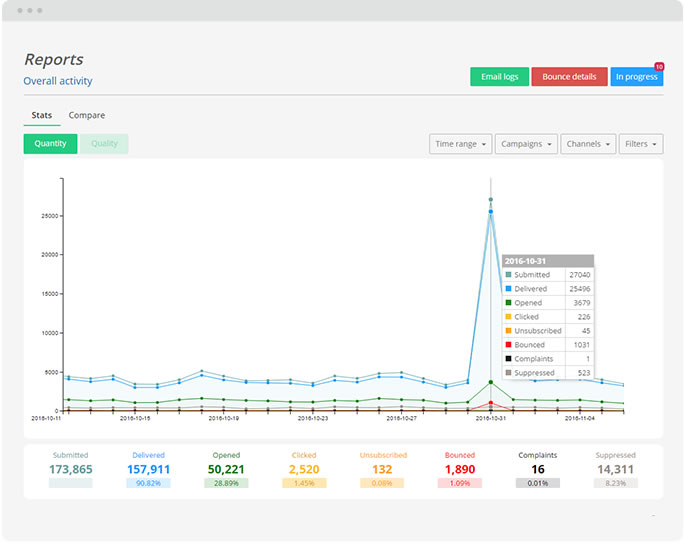The image size is (685, 547).
Task: Click the In progress button
Action: tap(636, 77)
